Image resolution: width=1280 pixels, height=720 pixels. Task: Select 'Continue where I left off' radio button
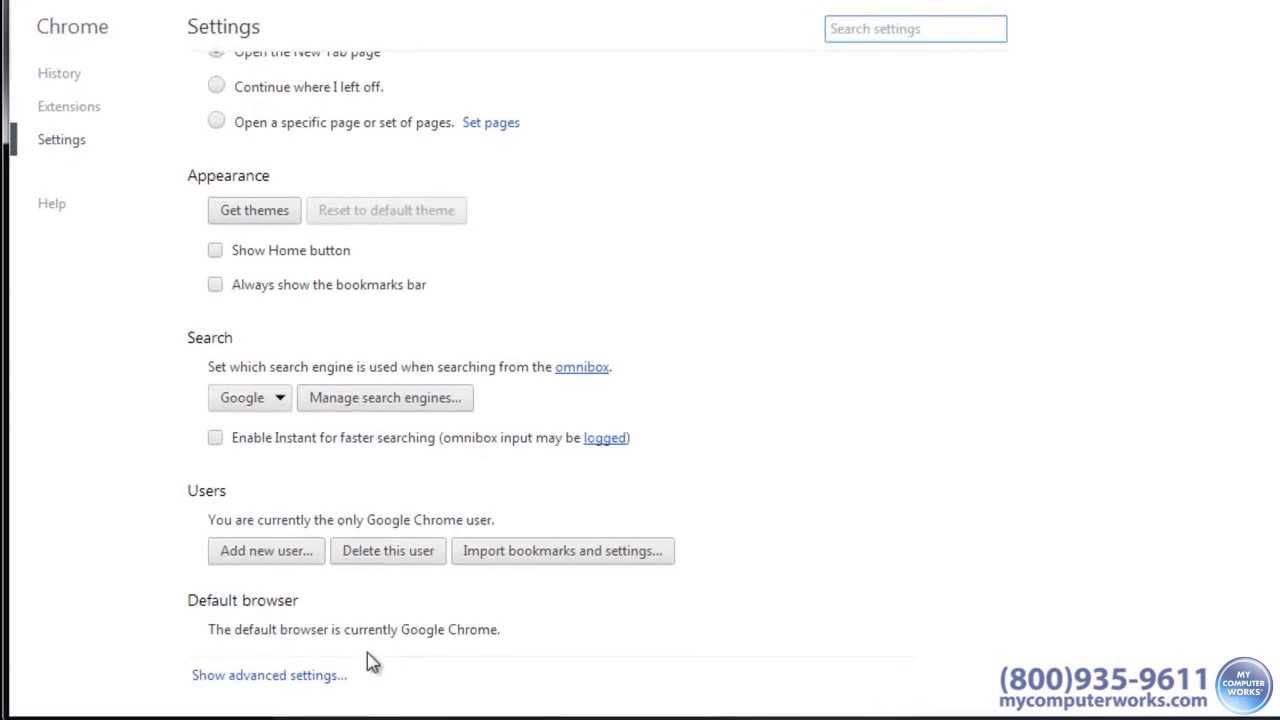(216, 86)
